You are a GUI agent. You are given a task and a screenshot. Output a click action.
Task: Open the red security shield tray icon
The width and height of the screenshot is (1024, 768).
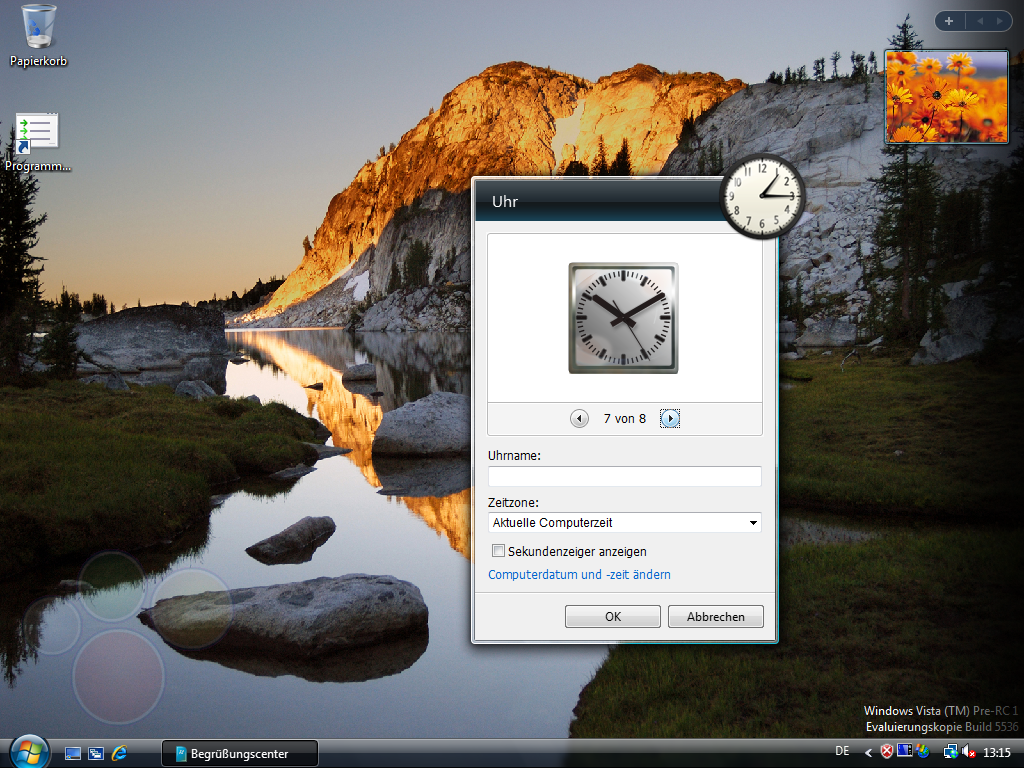tap(886, 752)
